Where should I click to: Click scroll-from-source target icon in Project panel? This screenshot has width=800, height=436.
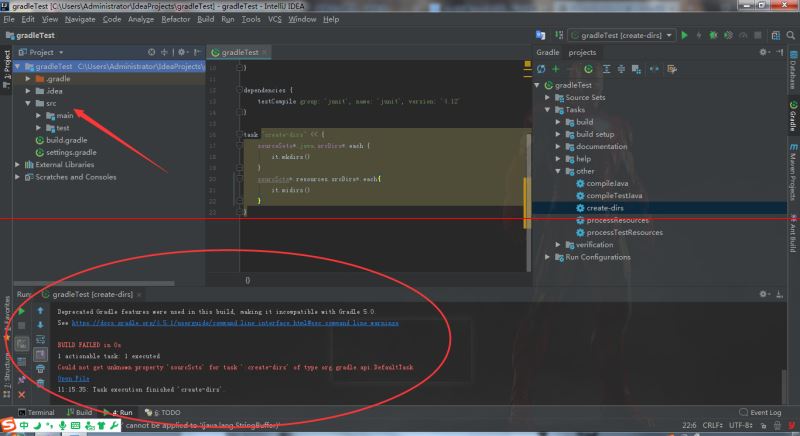(x=152, y=52)
